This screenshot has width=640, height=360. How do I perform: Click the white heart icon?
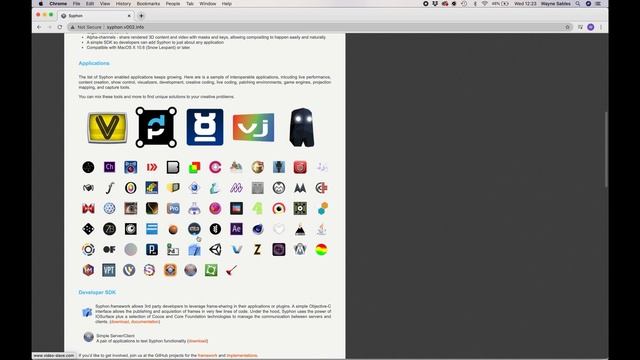click(x=279, y=229)
